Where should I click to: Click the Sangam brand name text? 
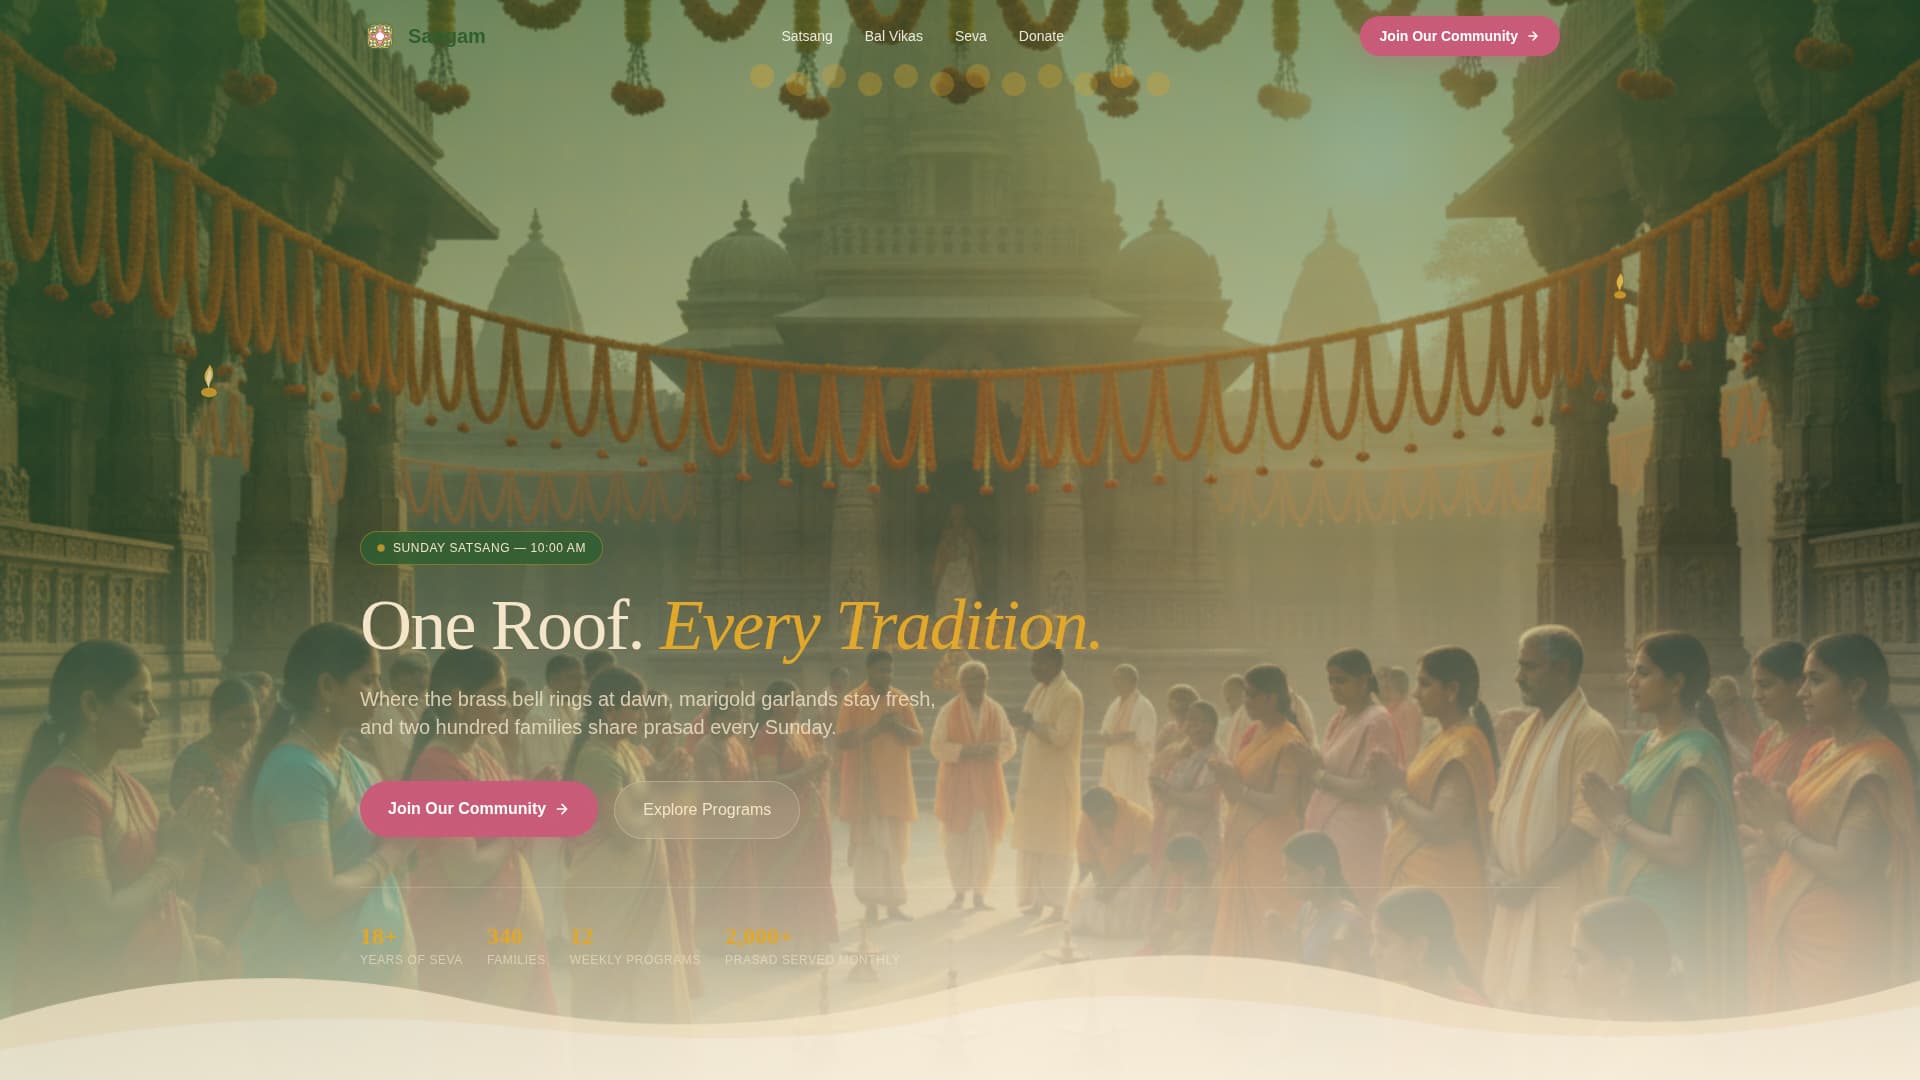coord(446,36)
